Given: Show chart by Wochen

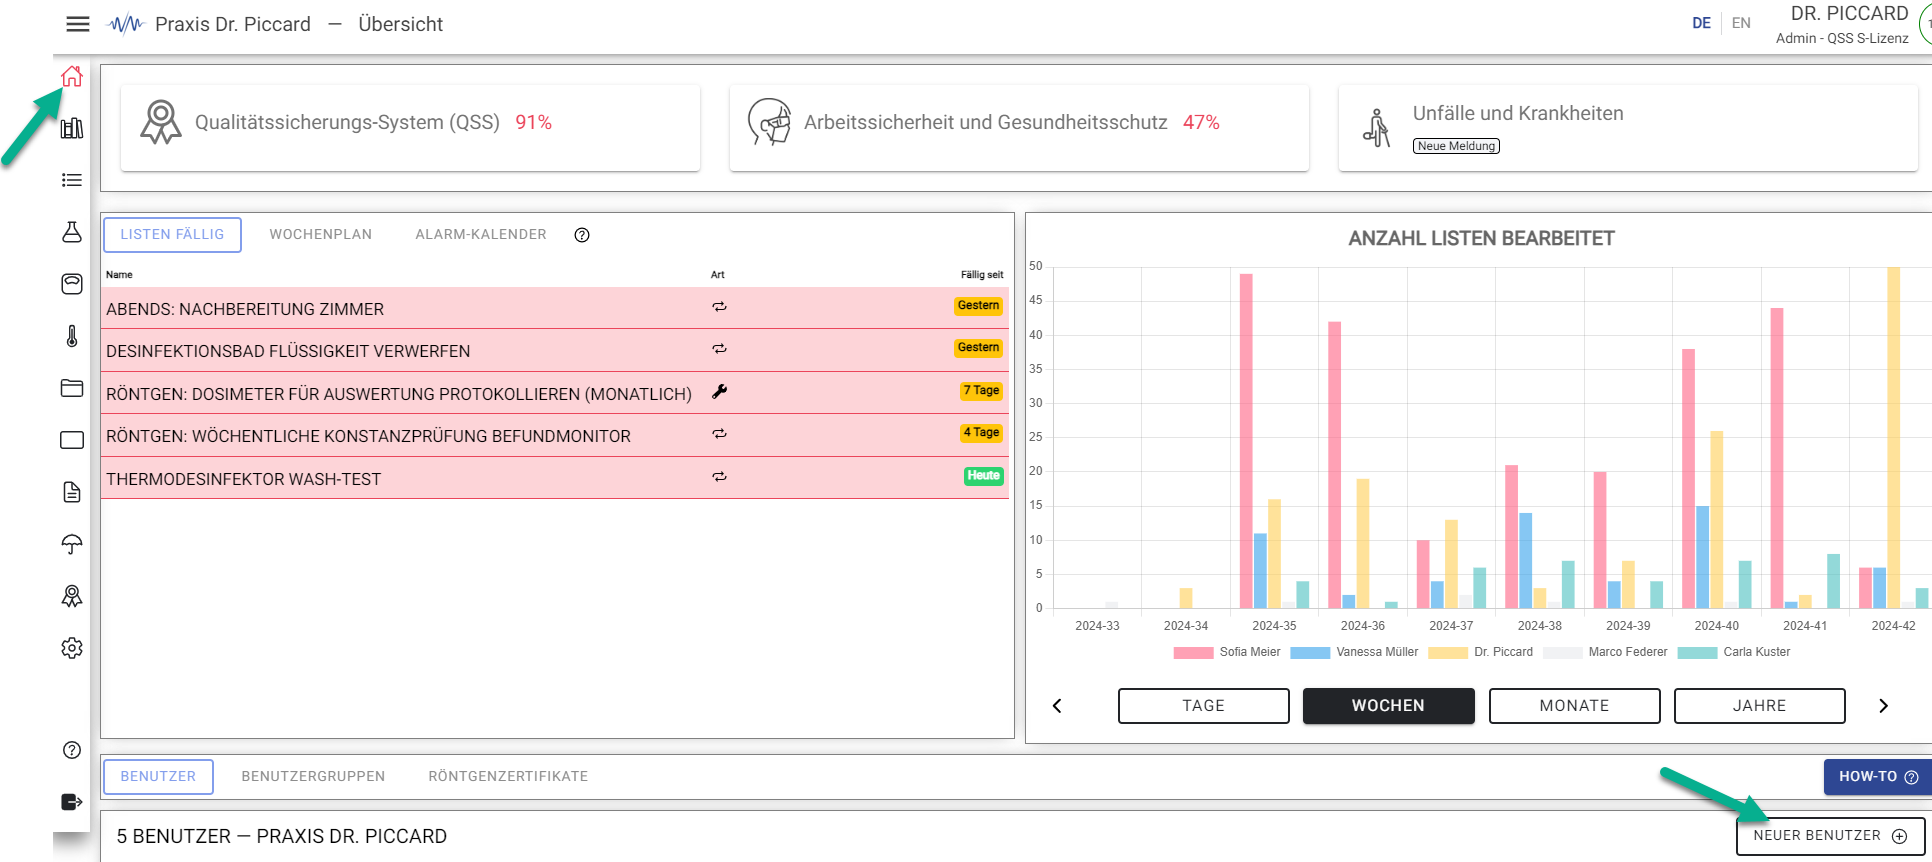Looking at the screenshot, I should pos(1389,706).
